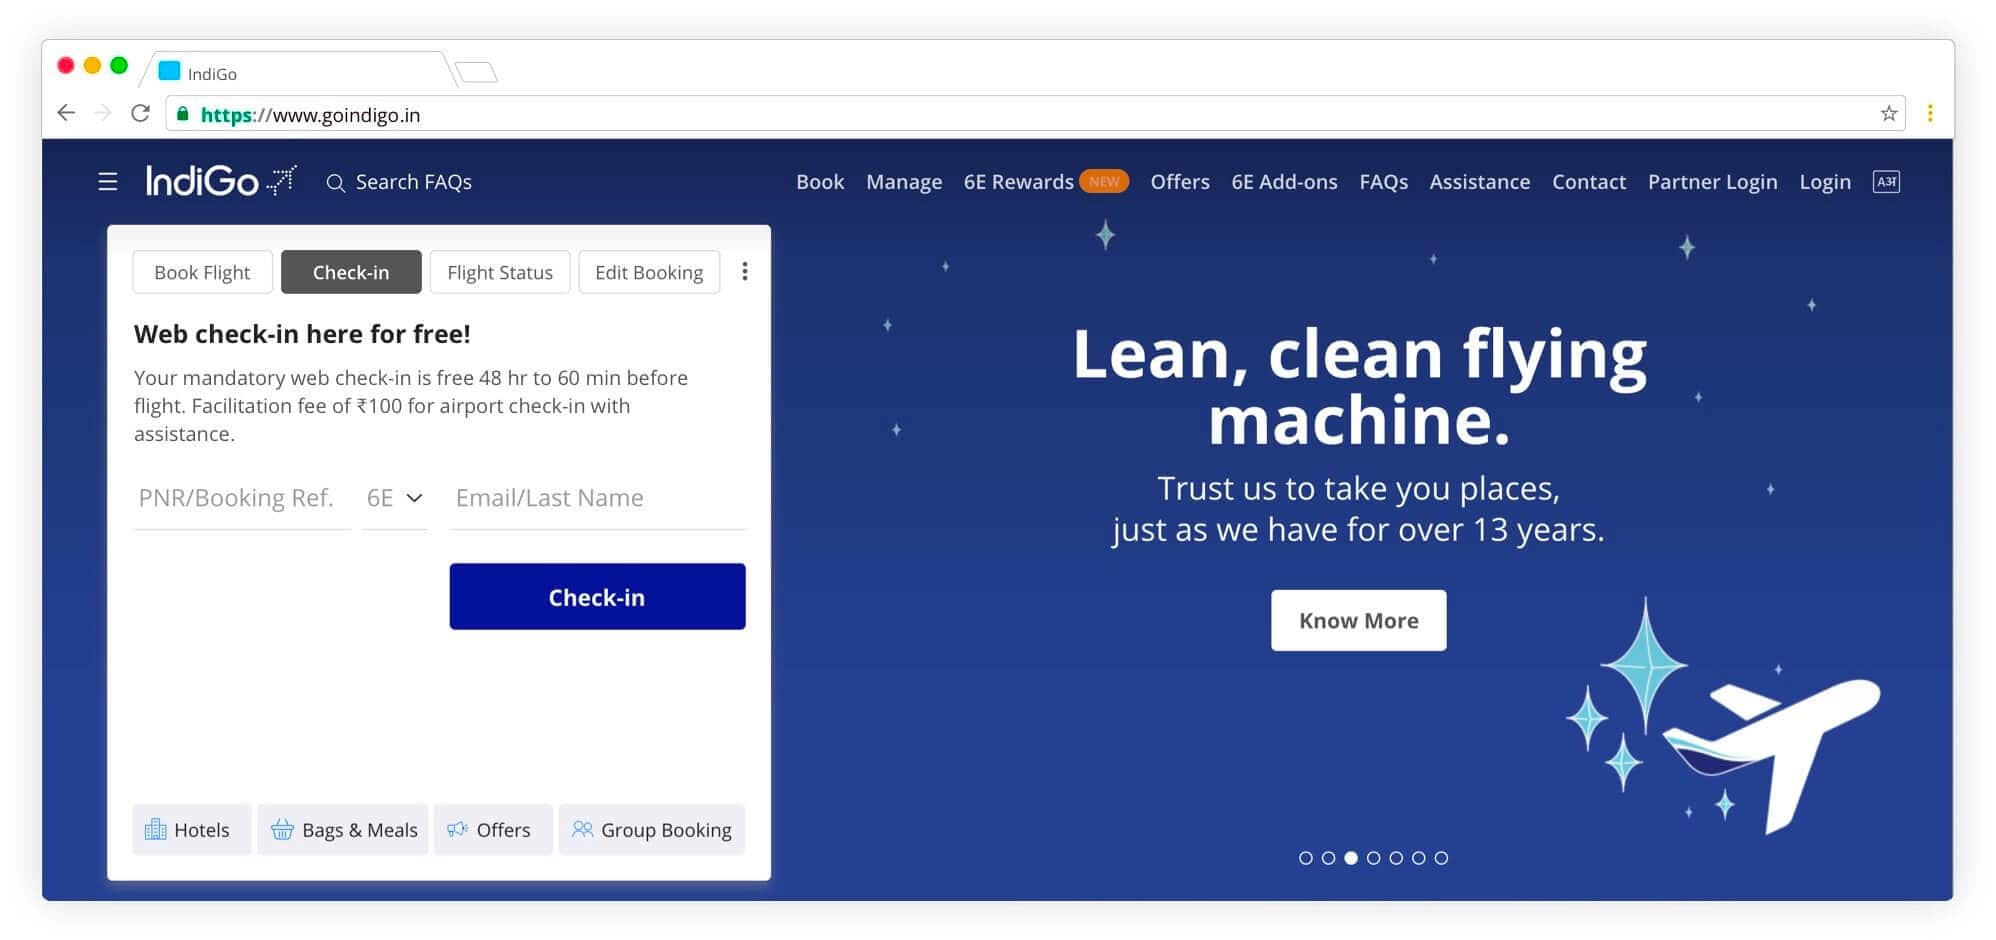The width and height of the screenshot is (1996, 940).
Task: Expand the 6E airline code dropdown
Action: 395,498
